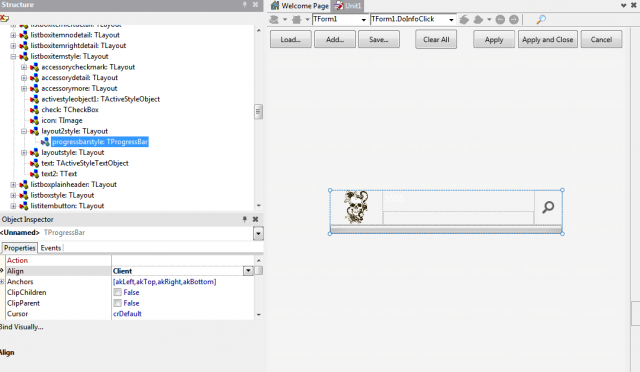640x372 pixels.
Task: Toggle the ClipParent checkbox
Action: [118, 303]
